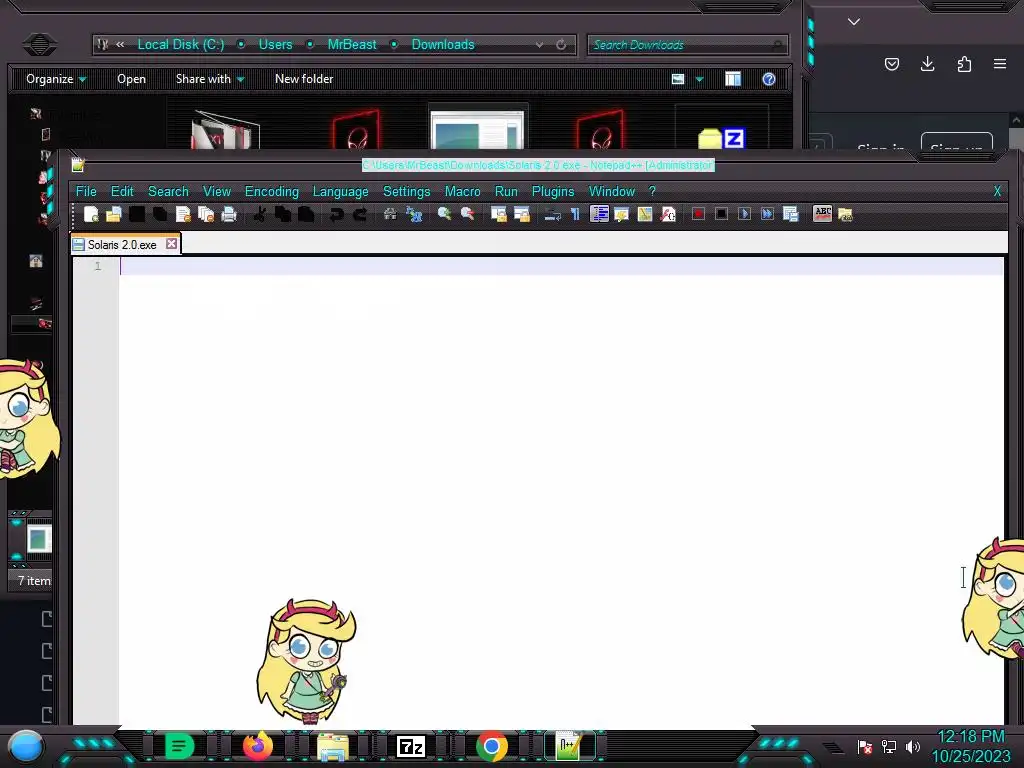Click Local Disk (C:) in address bar

[181, 44]
